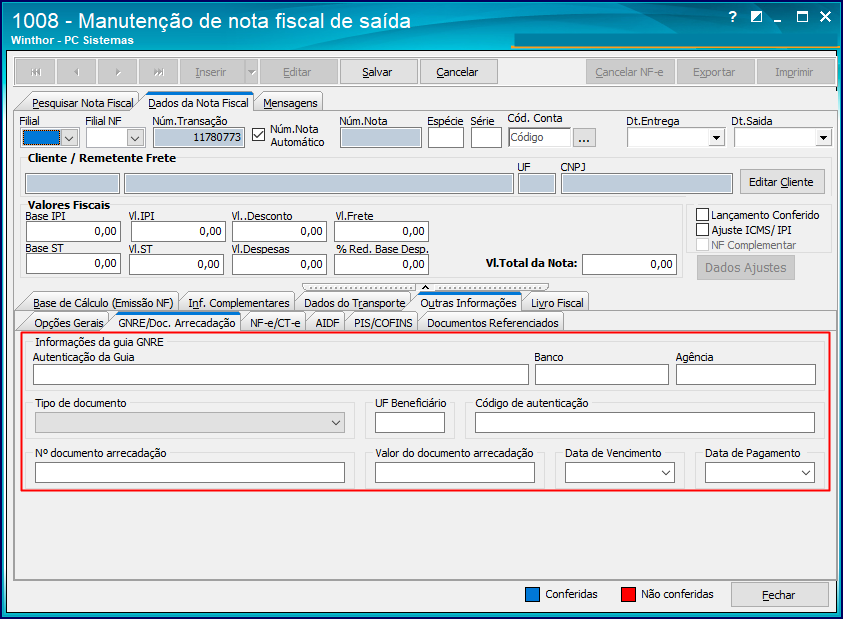Click the Cancelar button
The width and height of the screenshot is (843, 619).
point(458,72)
